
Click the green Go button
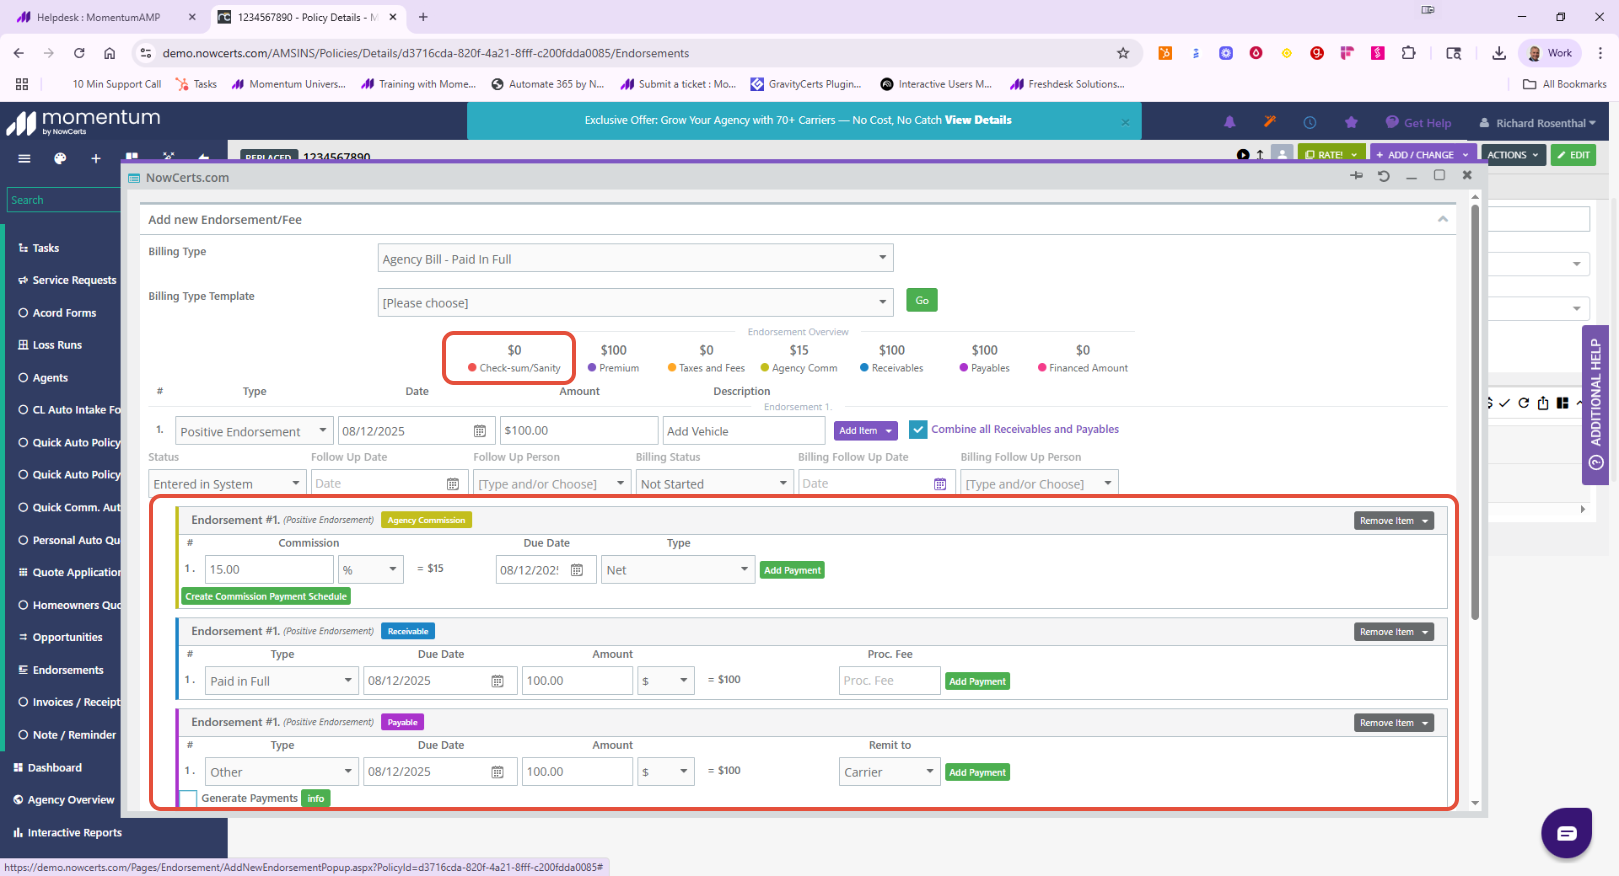tap(922, 300)
